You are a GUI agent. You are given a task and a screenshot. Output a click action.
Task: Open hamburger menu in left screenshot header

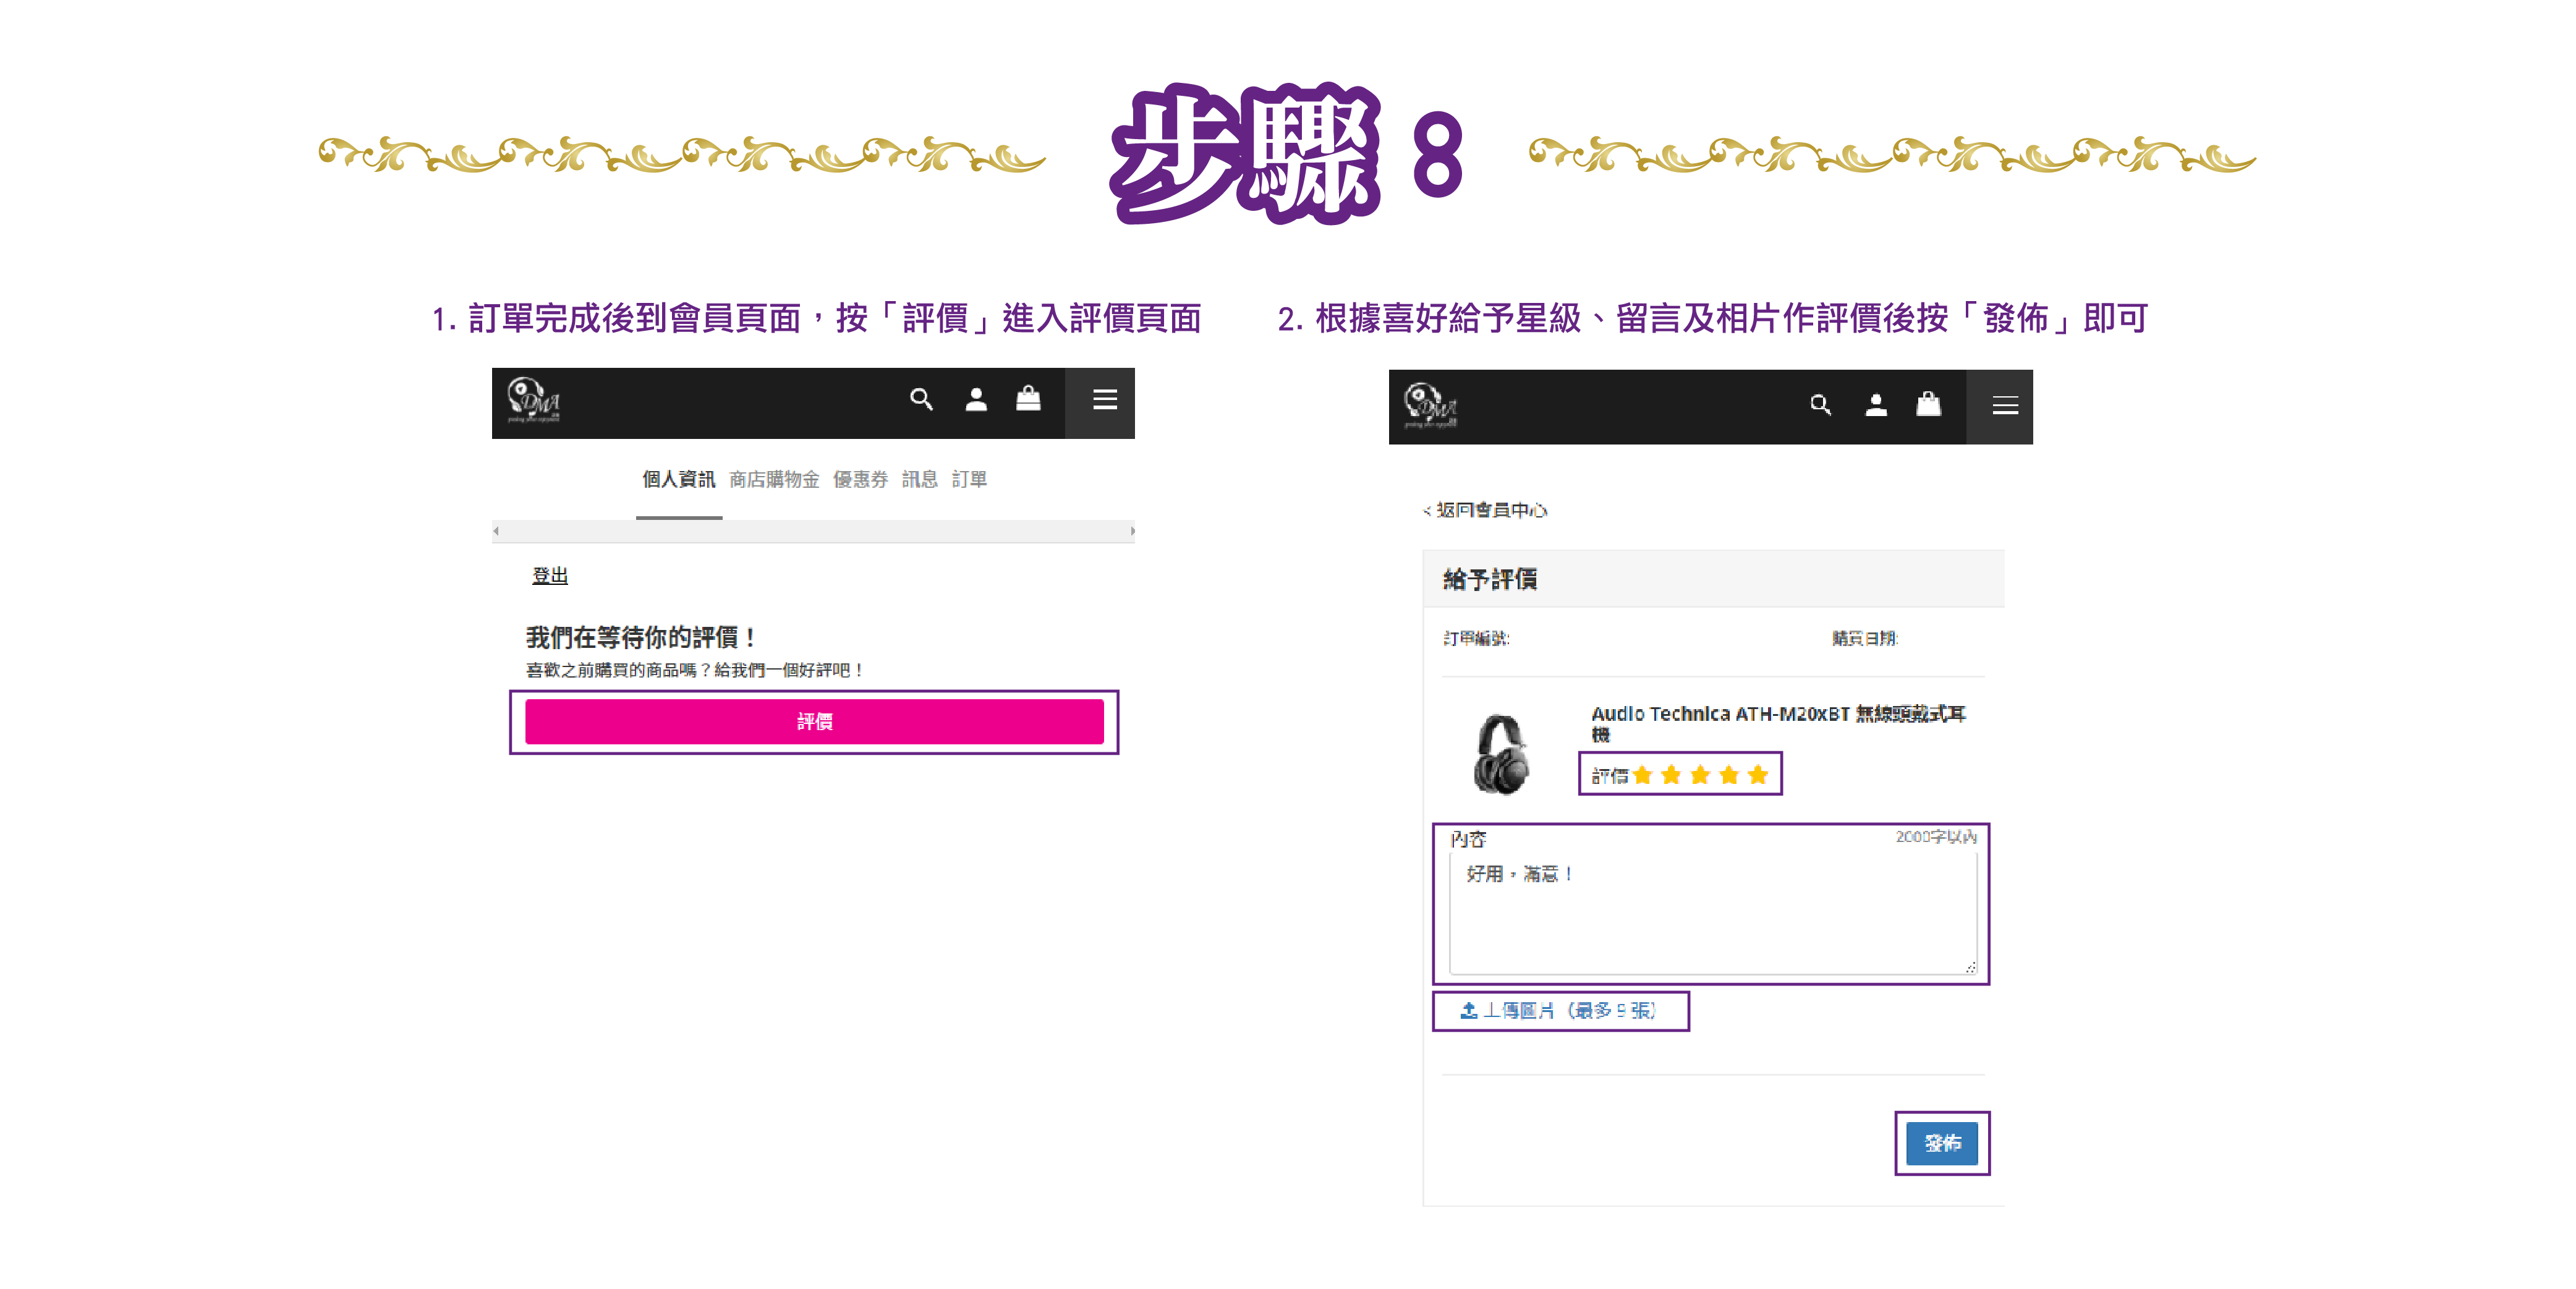1104,400
